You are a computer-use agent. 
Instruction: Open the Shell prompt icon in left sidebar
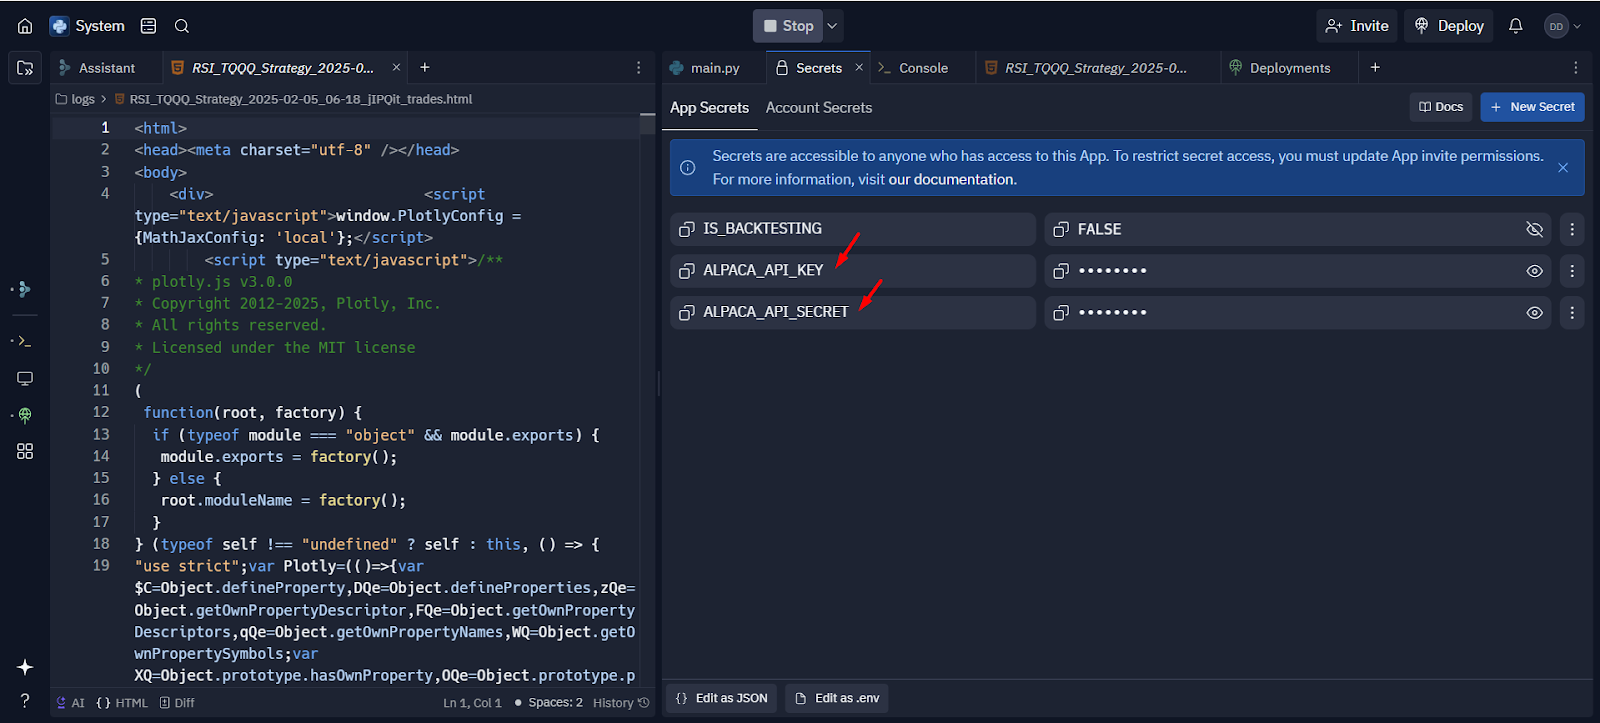coord(25,341)
